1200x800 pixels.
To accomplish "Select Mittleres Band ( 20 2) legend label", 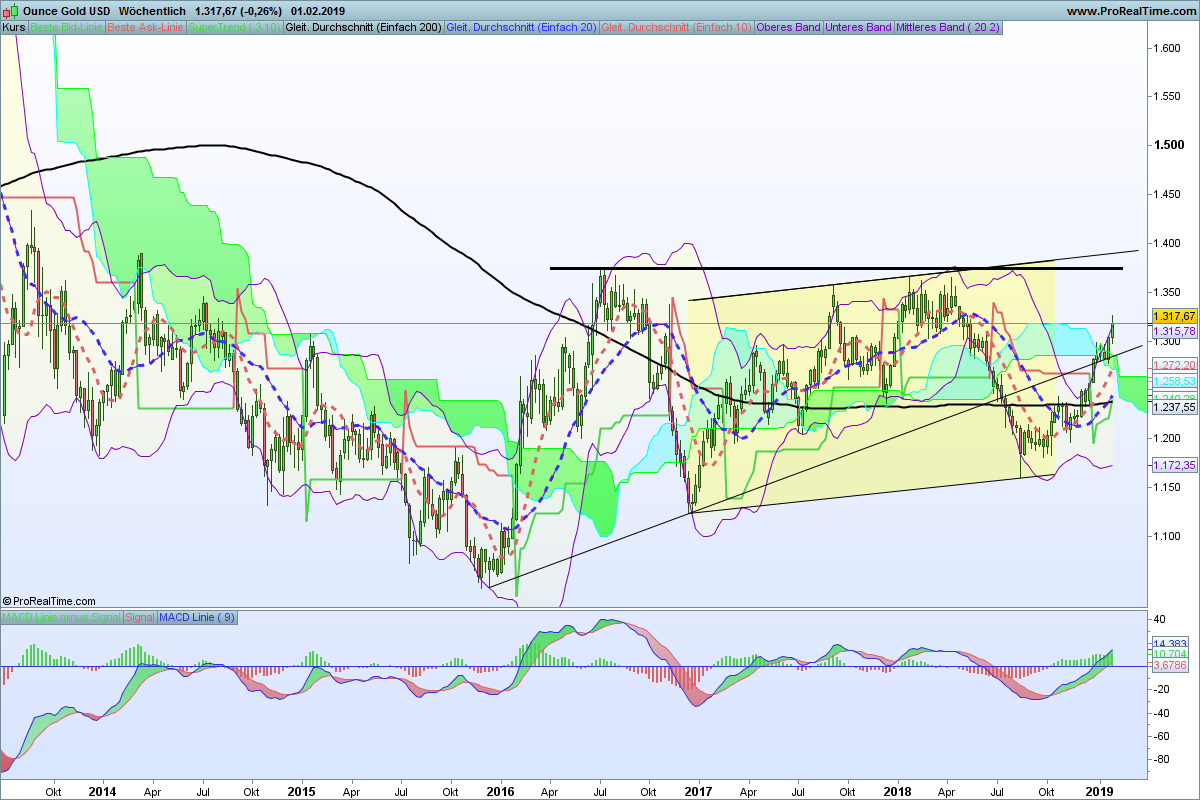I will [947, 27].
